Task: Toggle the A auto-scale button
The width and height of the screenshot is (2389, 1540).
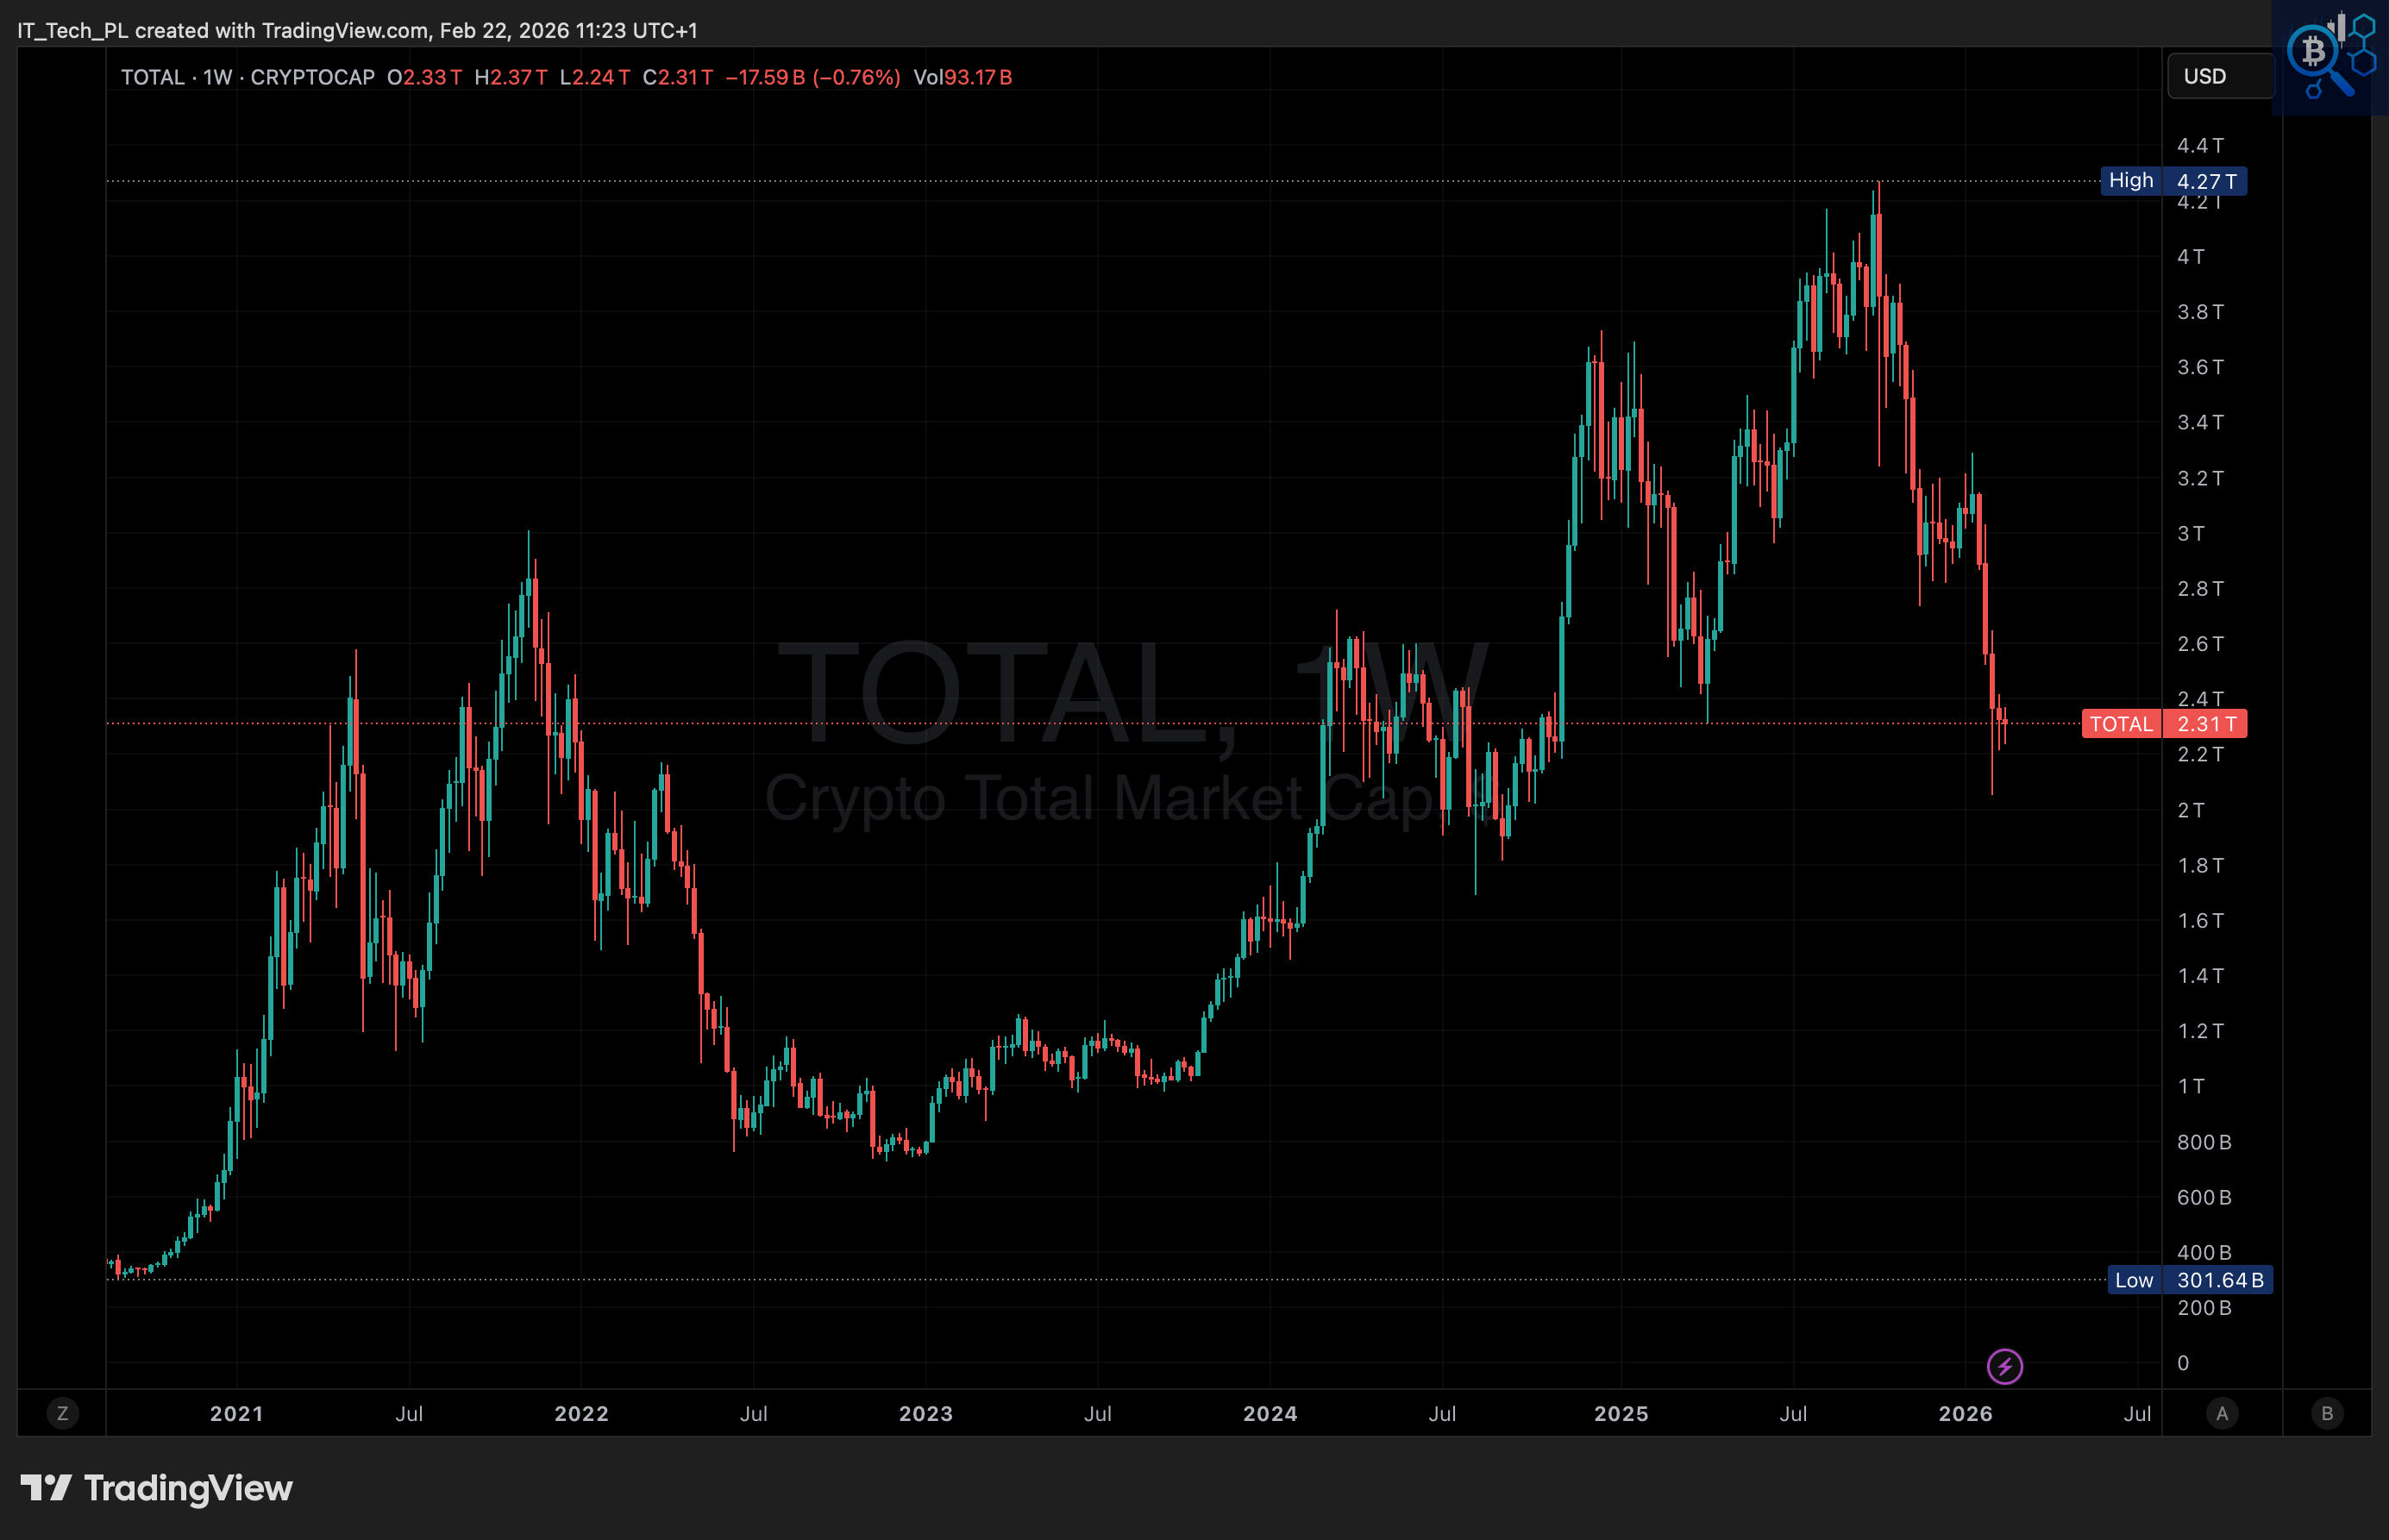Action: (2222, 1413)
